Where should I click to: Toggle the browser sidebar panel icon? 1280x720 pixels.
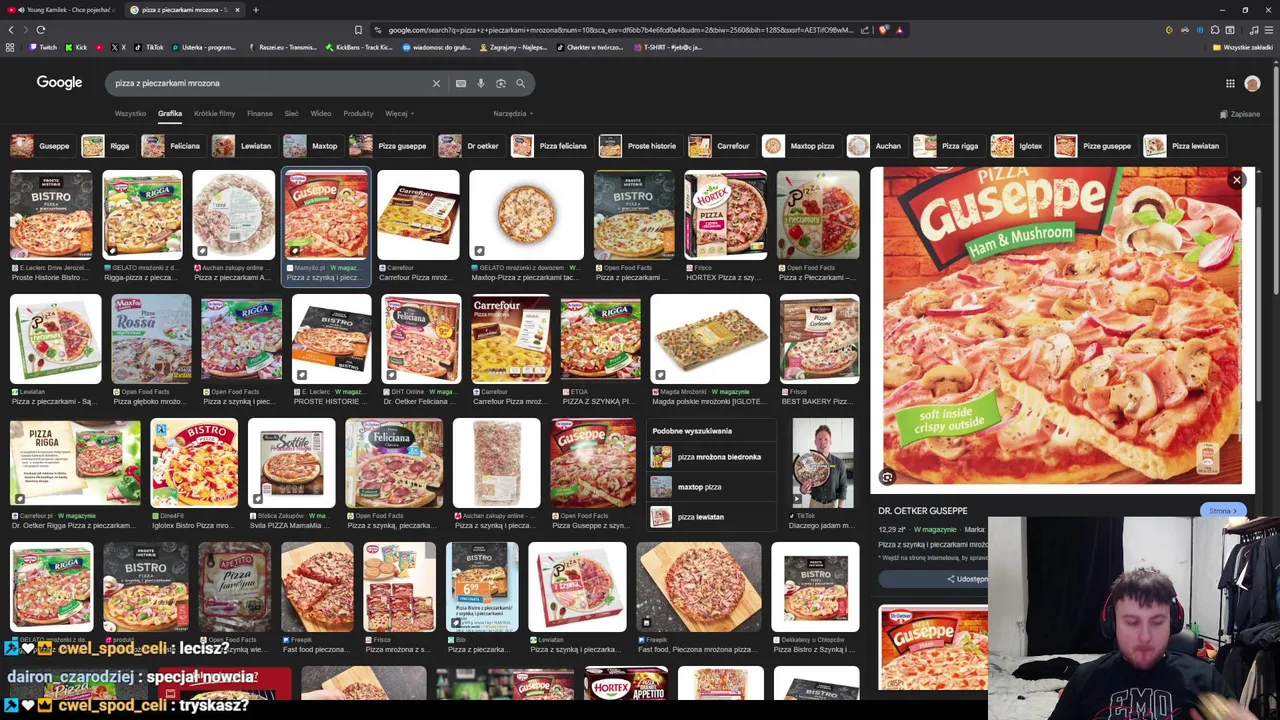(x=1230, y=30)
